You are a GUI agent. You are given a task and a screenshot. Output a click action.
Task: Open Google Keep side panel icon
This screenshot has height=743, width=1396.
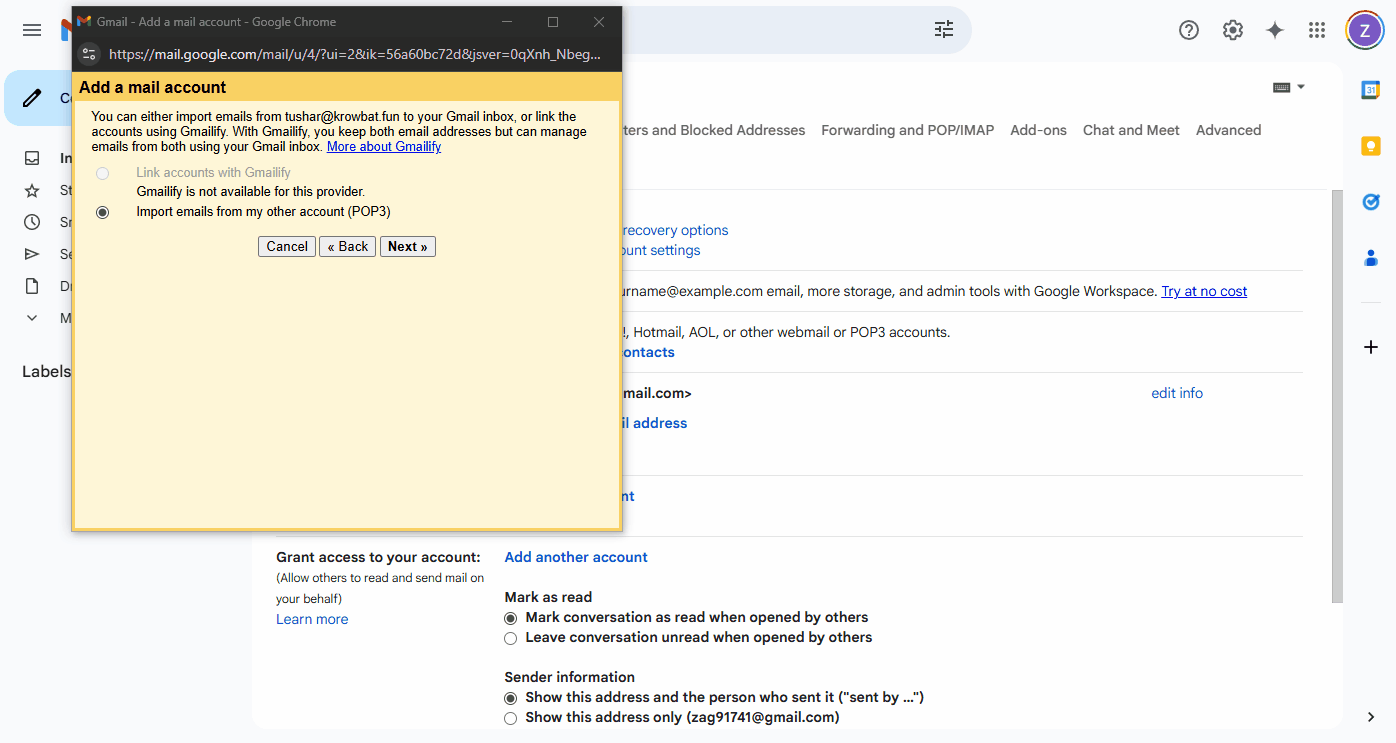pyautogui.click(x=1371, y=146)
